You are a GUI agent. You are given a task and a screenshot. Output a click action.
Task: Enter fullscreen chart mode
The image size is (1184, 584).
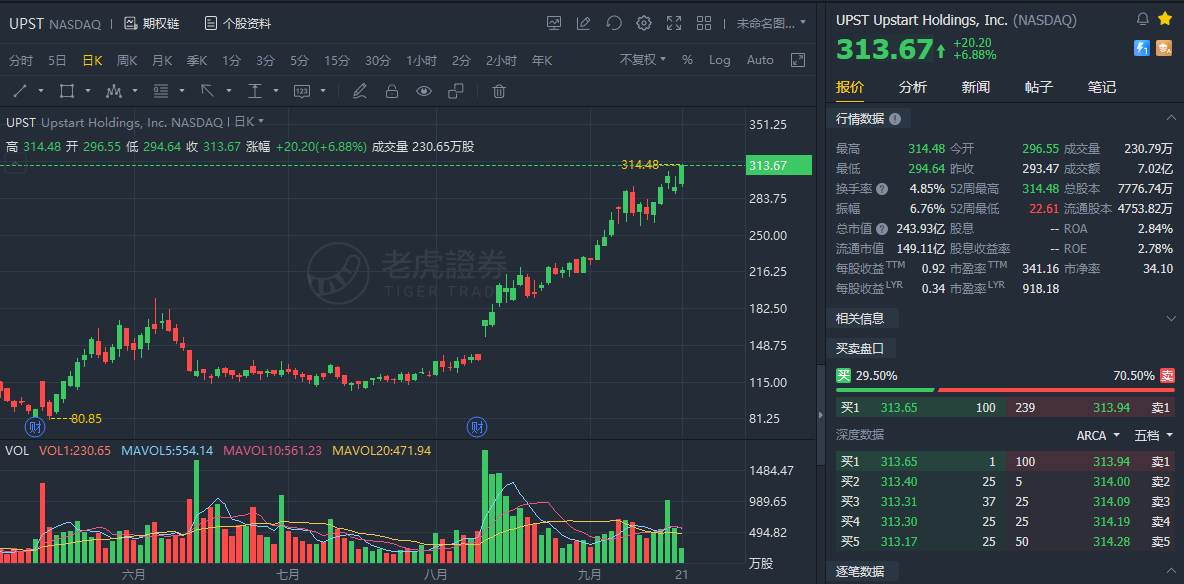tap(674, 23)
